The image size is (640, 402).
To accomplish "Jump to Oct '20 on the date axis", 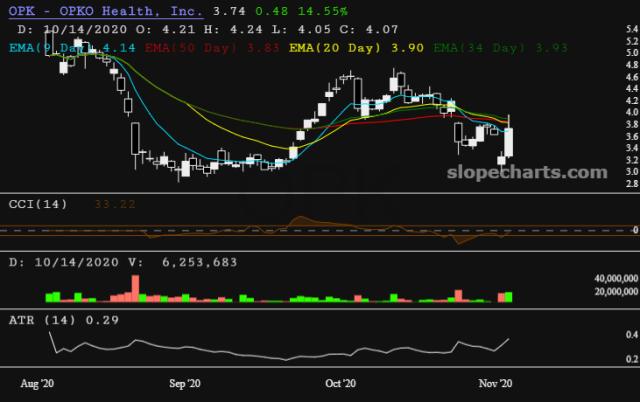I will point(340,383).
